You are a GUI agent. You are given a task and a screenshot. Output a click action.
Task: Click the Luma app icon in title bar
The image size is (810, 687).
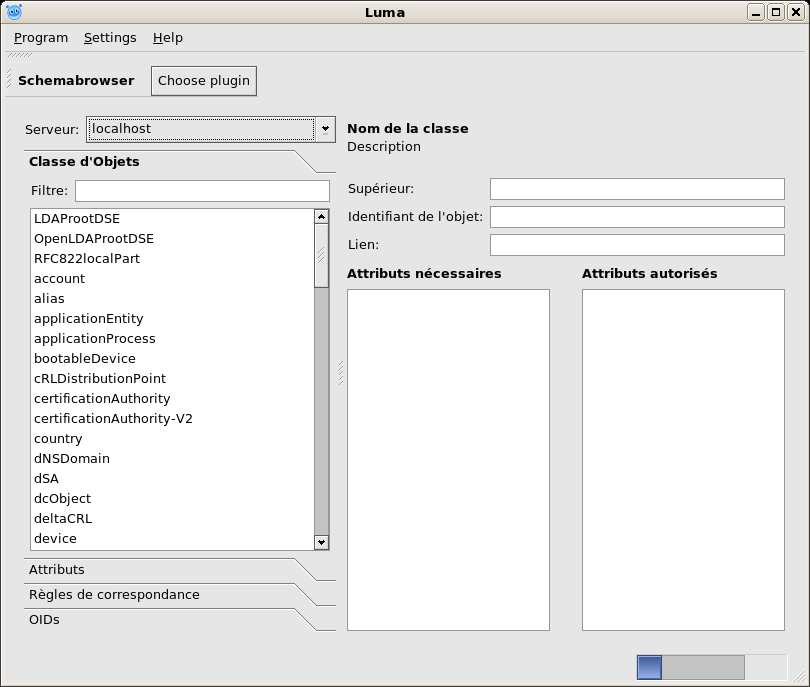[x=14, y=12]
